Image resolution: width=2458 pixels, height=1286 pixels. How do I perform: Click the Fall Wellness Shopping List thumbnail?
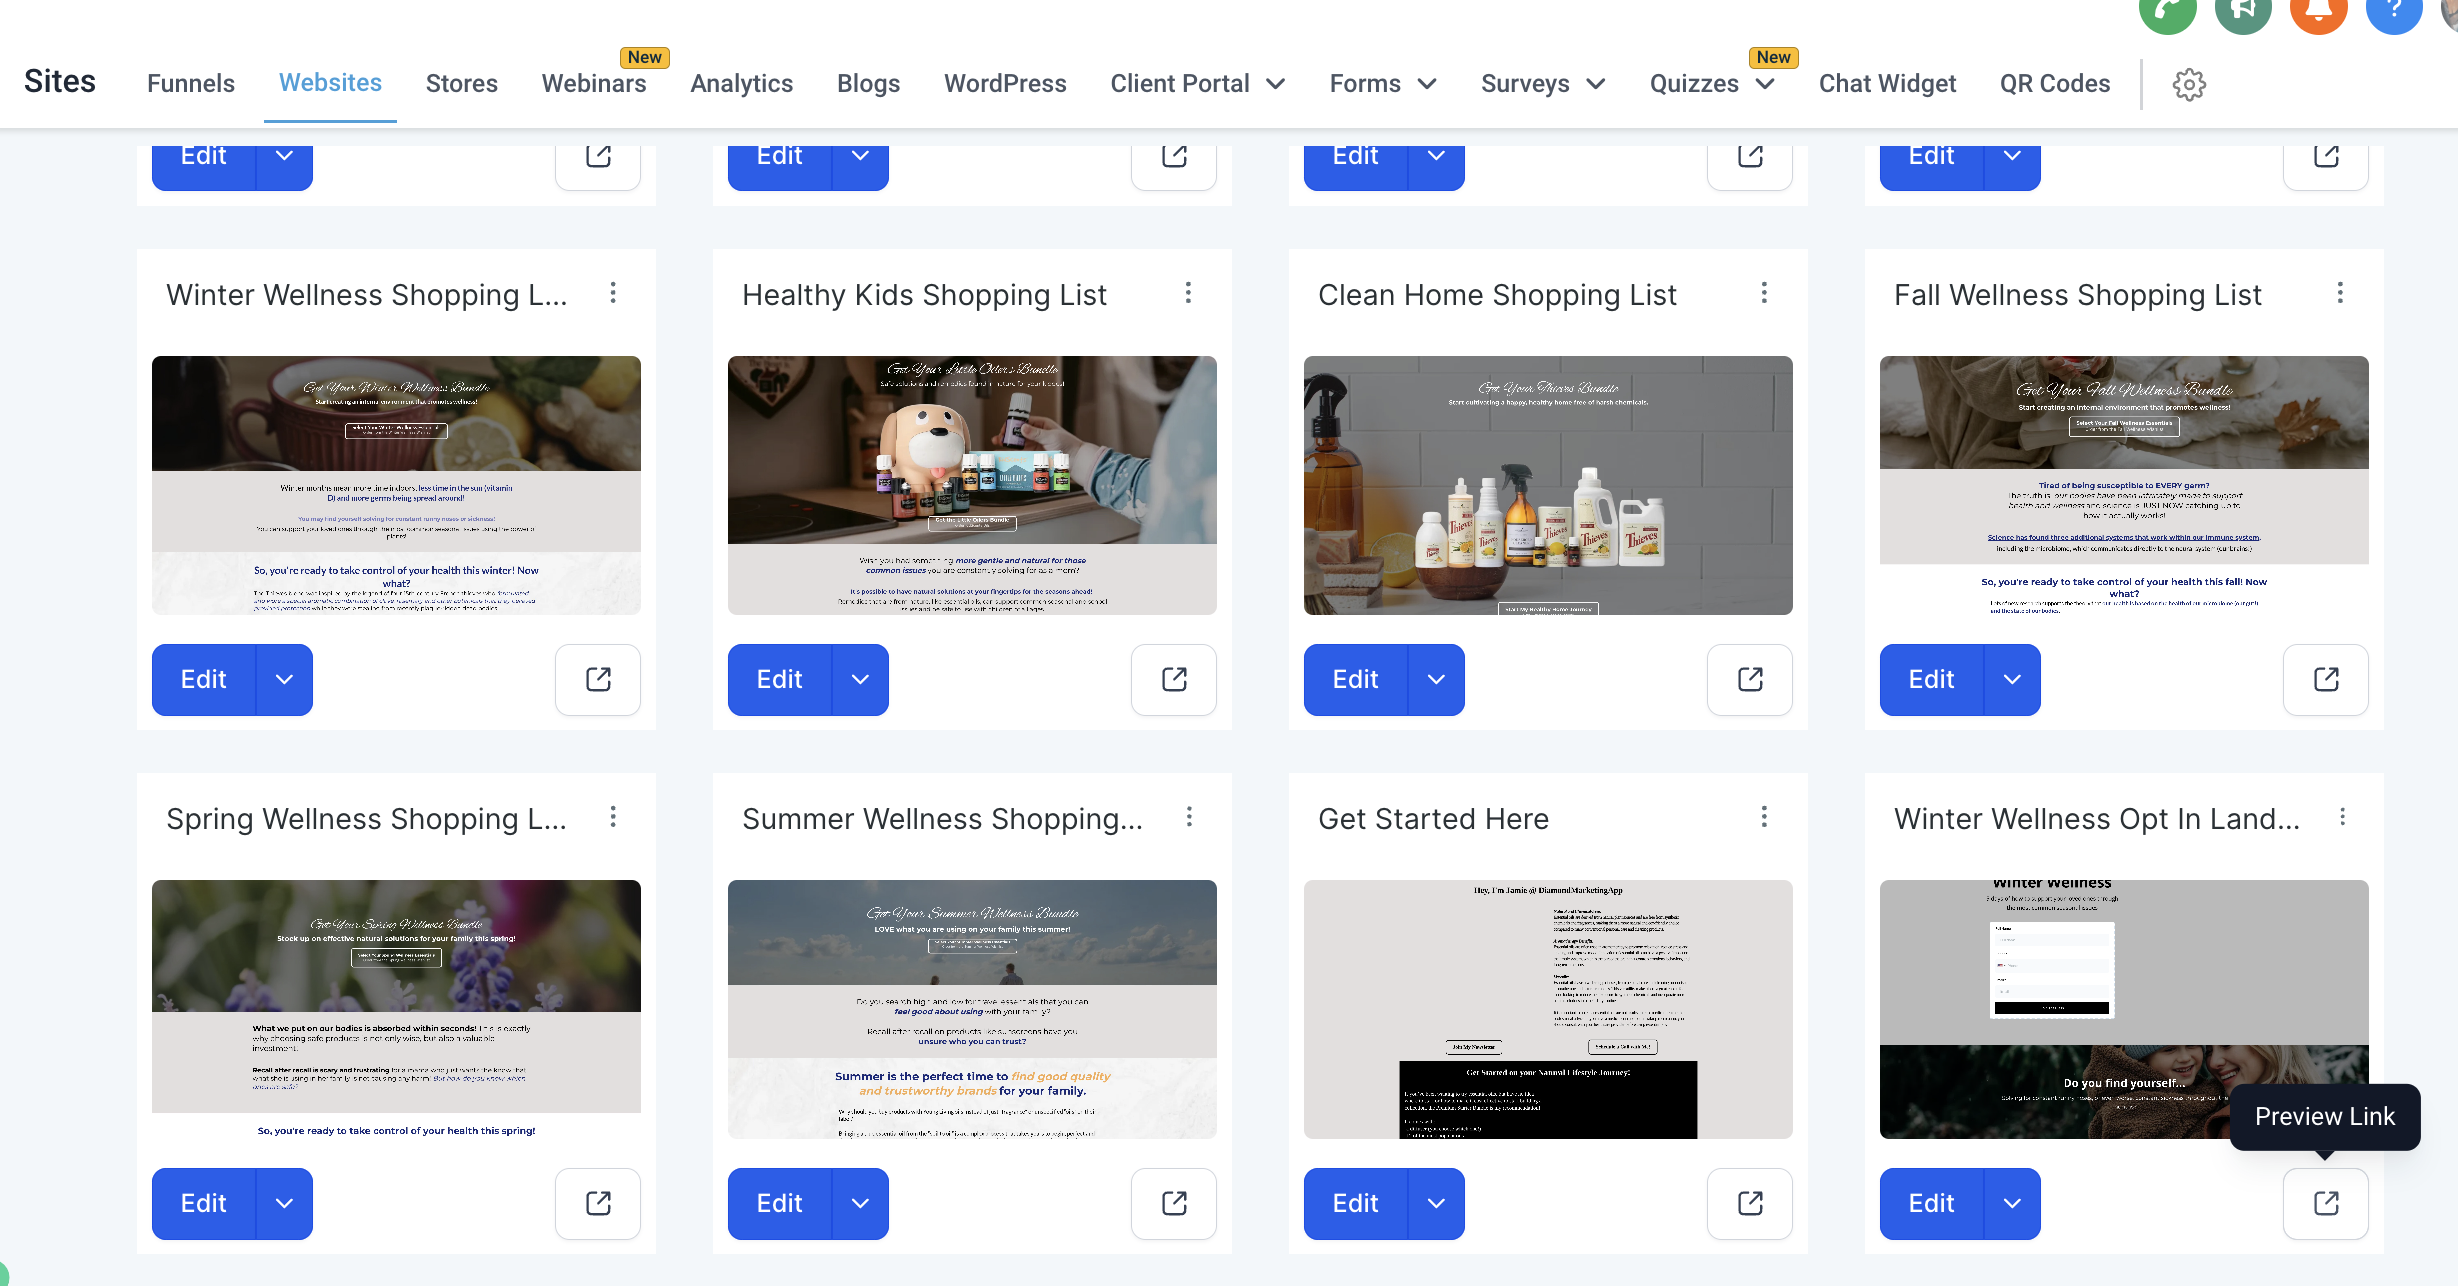click(x=2124, y=485)
